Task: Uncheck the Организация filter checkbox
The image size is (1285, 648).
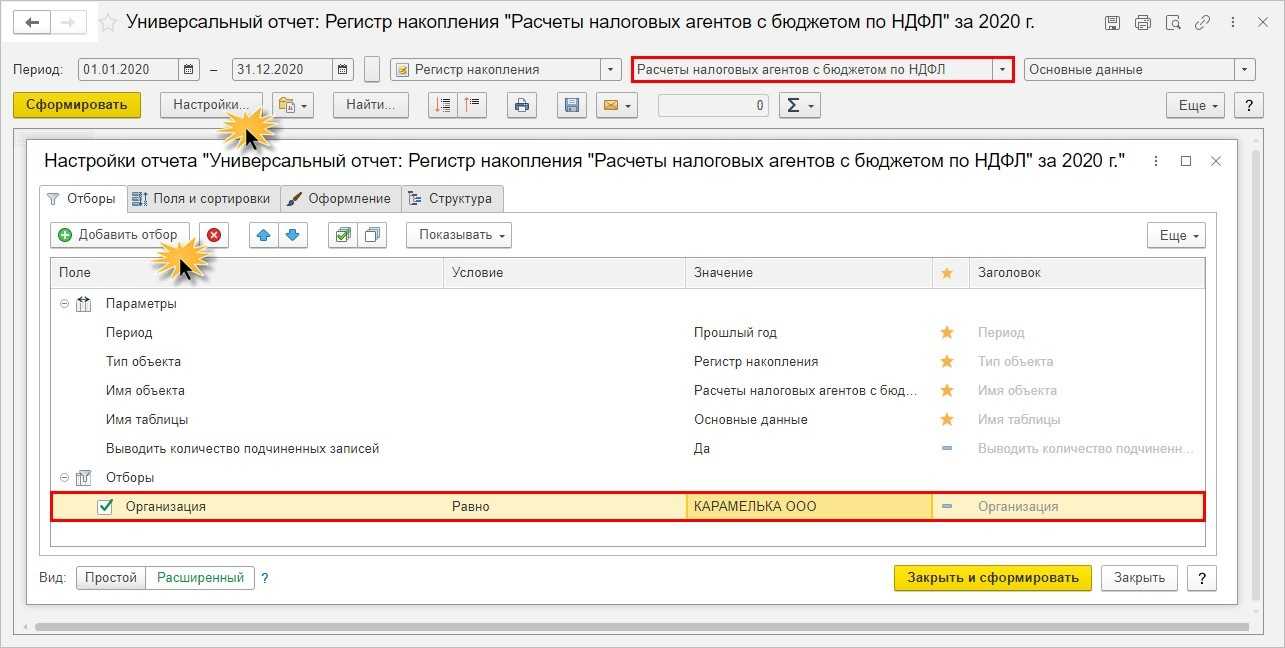Action: click(x=105, y=507)
